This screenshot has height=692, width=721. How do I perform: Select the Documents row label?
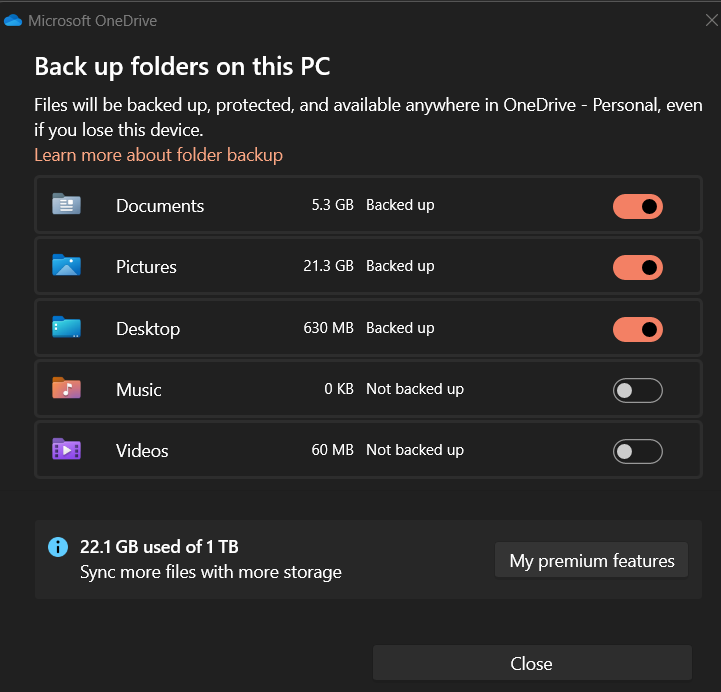[x=160, y=206]
